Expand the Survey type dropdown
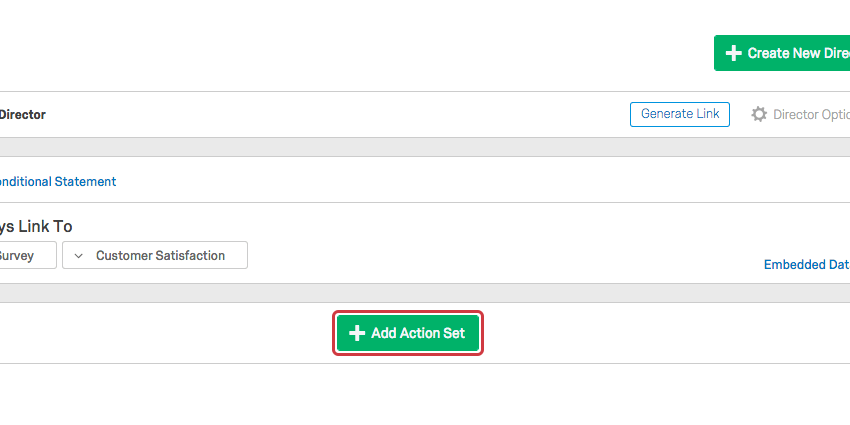850x425 pixels. point(26,256)
